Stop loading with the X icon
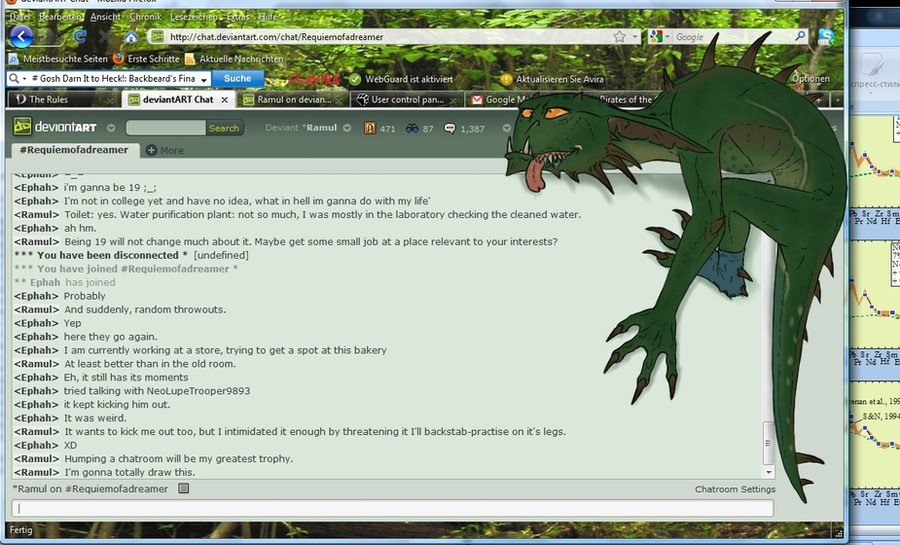This screenshot has height=545, width=900. point(104,37)
